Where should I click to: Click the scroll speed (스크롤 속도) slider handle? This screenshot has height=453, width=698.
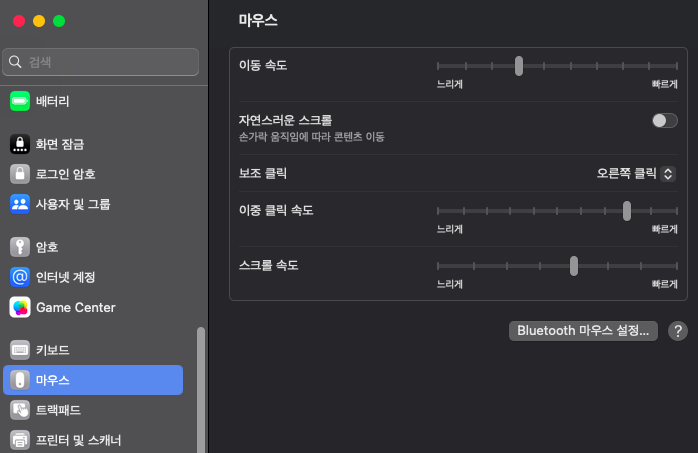pos(574,265)
